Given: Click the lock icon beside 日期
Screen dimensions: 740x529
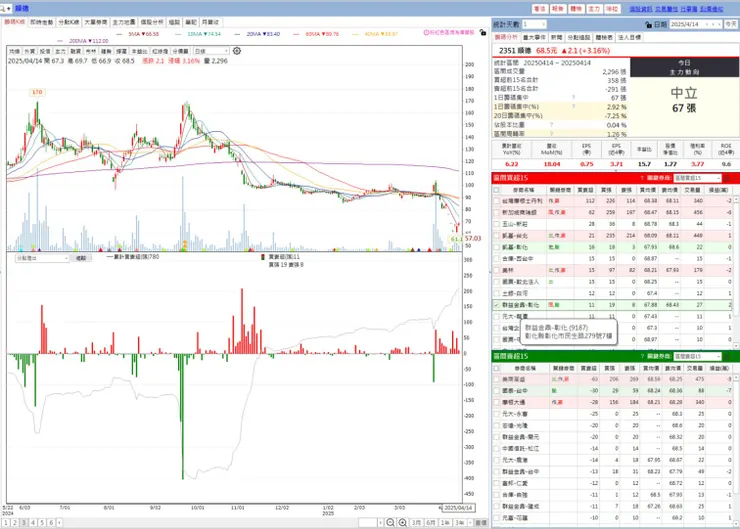Looking at the screenshot, I should pyautogui.click(x=648, y=25).
